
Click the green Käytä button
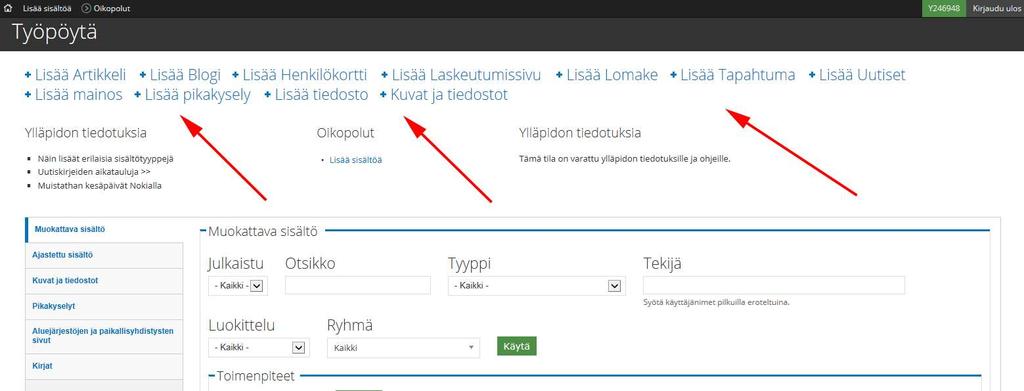[517, 346]
